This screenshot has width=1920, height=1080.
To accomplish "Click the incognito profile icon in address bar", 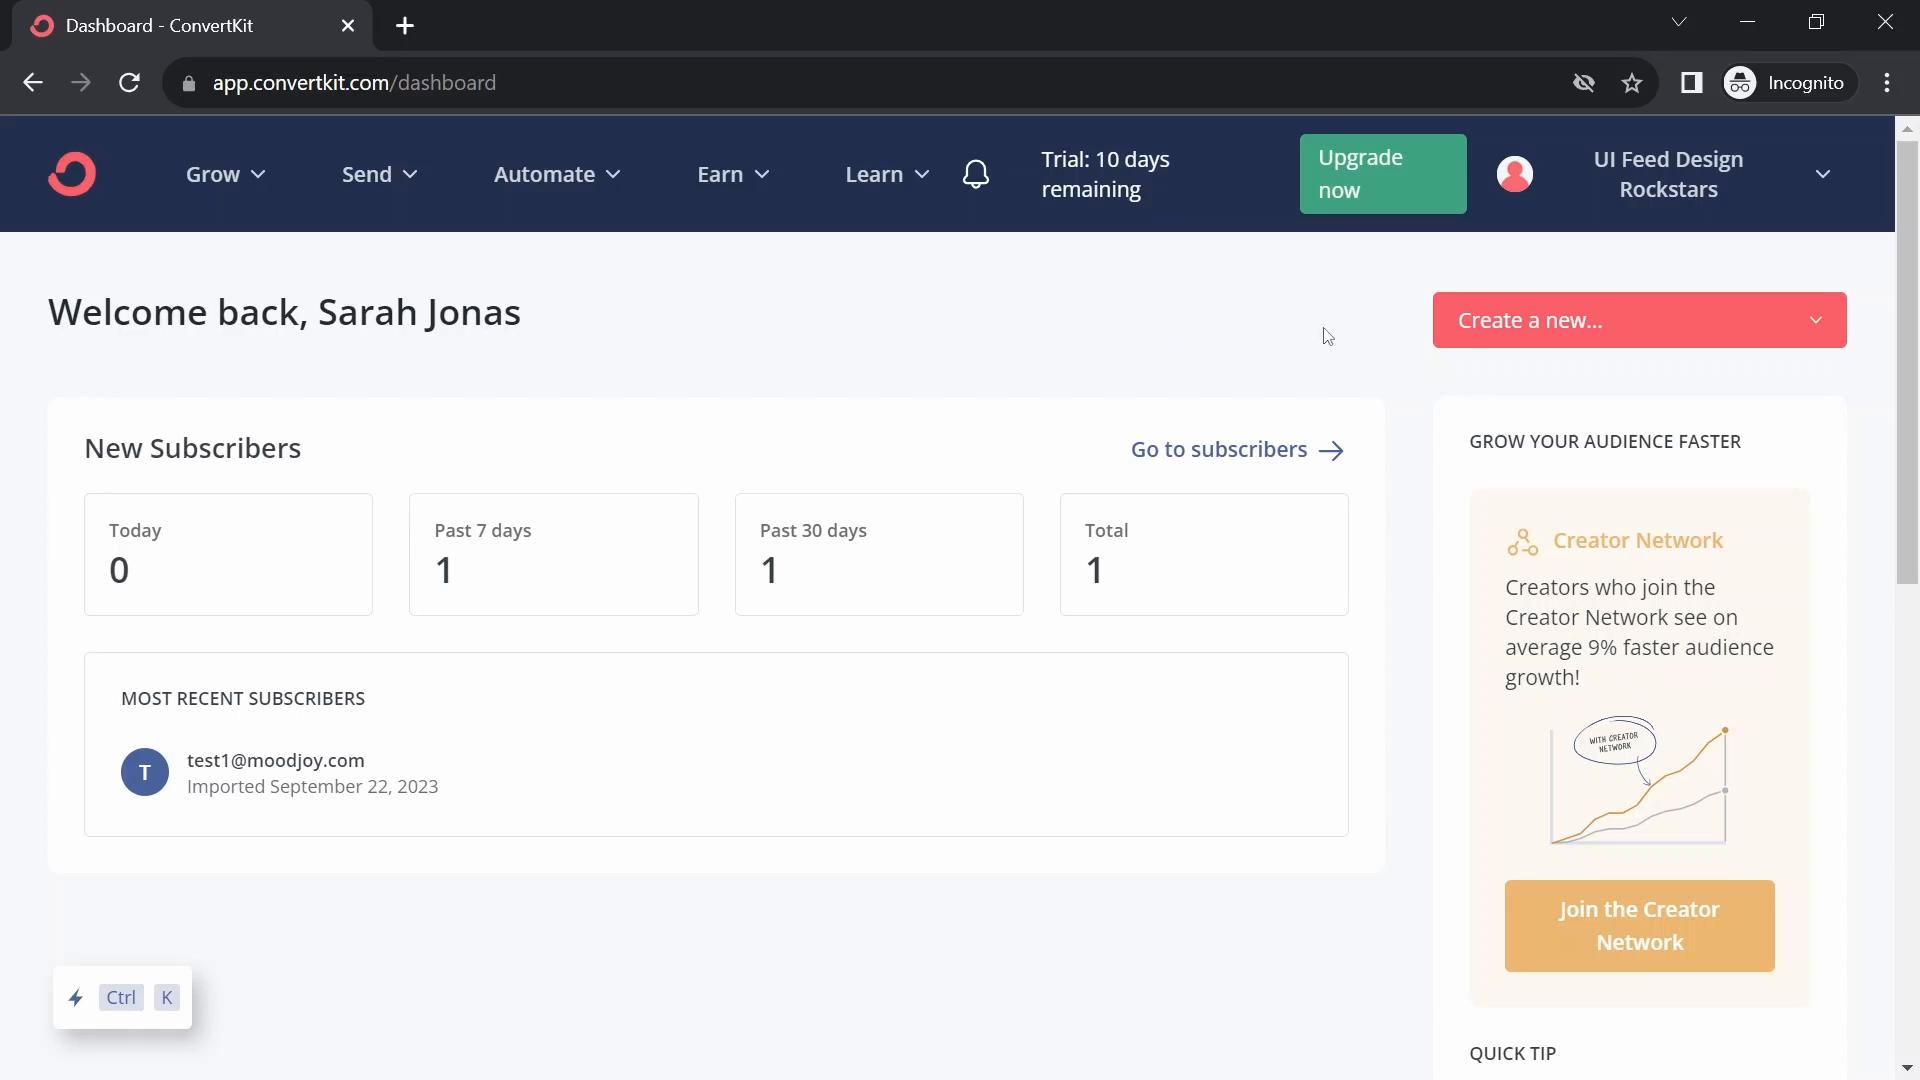I will point(1741,82).
